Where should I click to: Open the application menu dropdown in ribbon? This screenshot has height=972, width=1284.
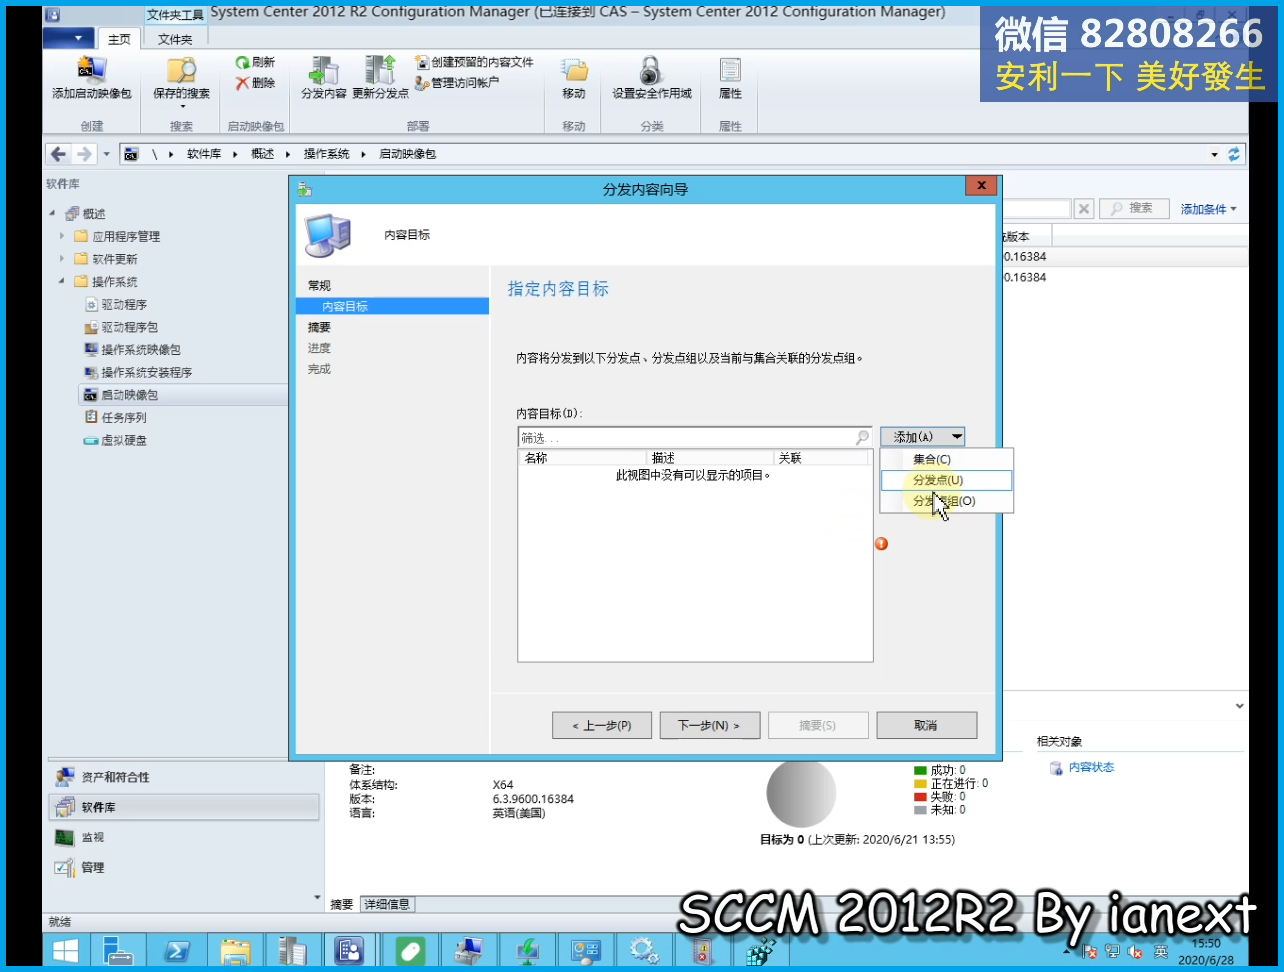pyautogui.click(x=69, y=38)
